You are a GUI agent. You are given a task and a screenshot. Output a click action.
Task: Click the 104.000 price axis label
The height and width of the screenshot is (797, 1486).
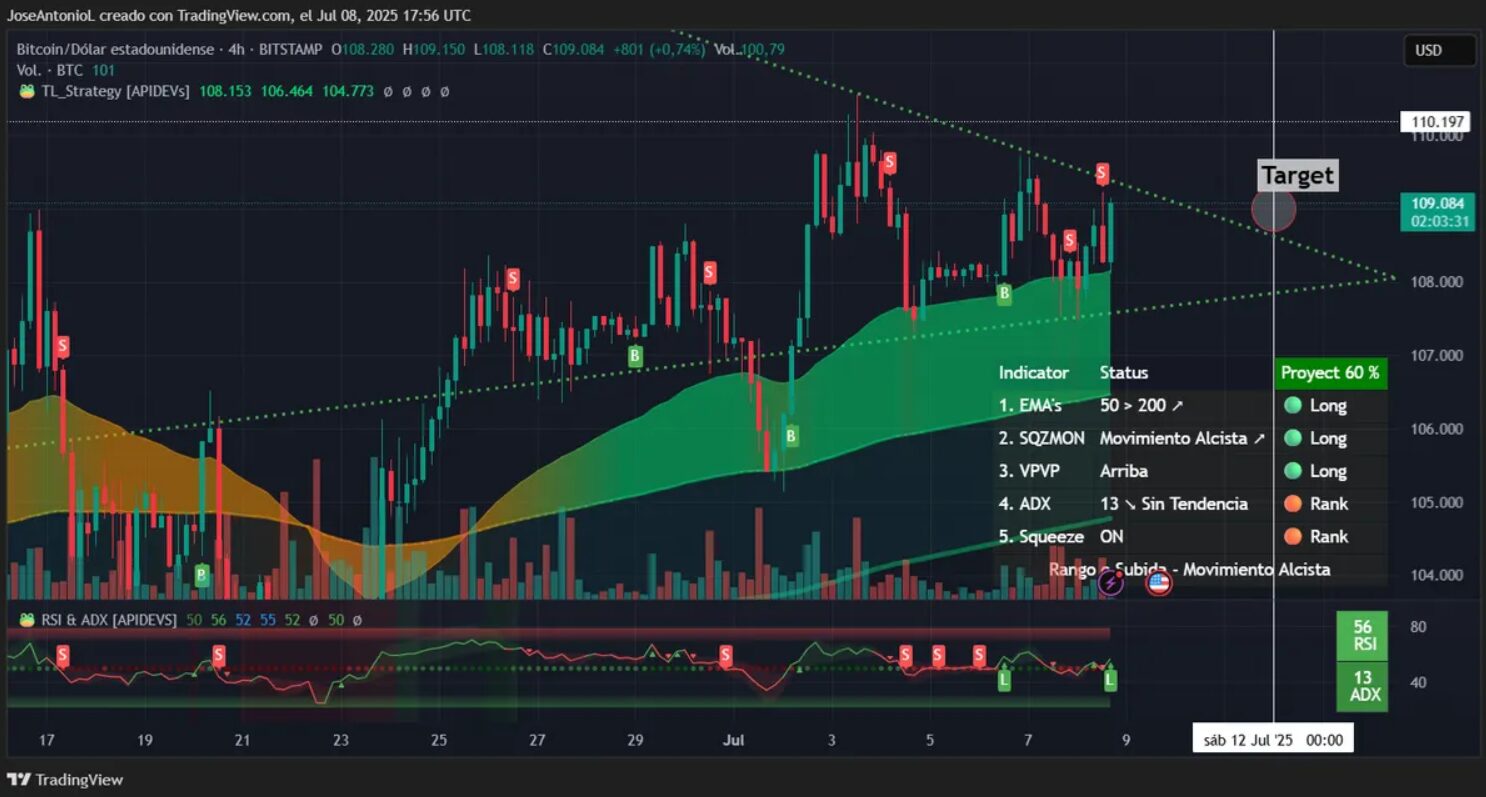[x=1437, y=575]
